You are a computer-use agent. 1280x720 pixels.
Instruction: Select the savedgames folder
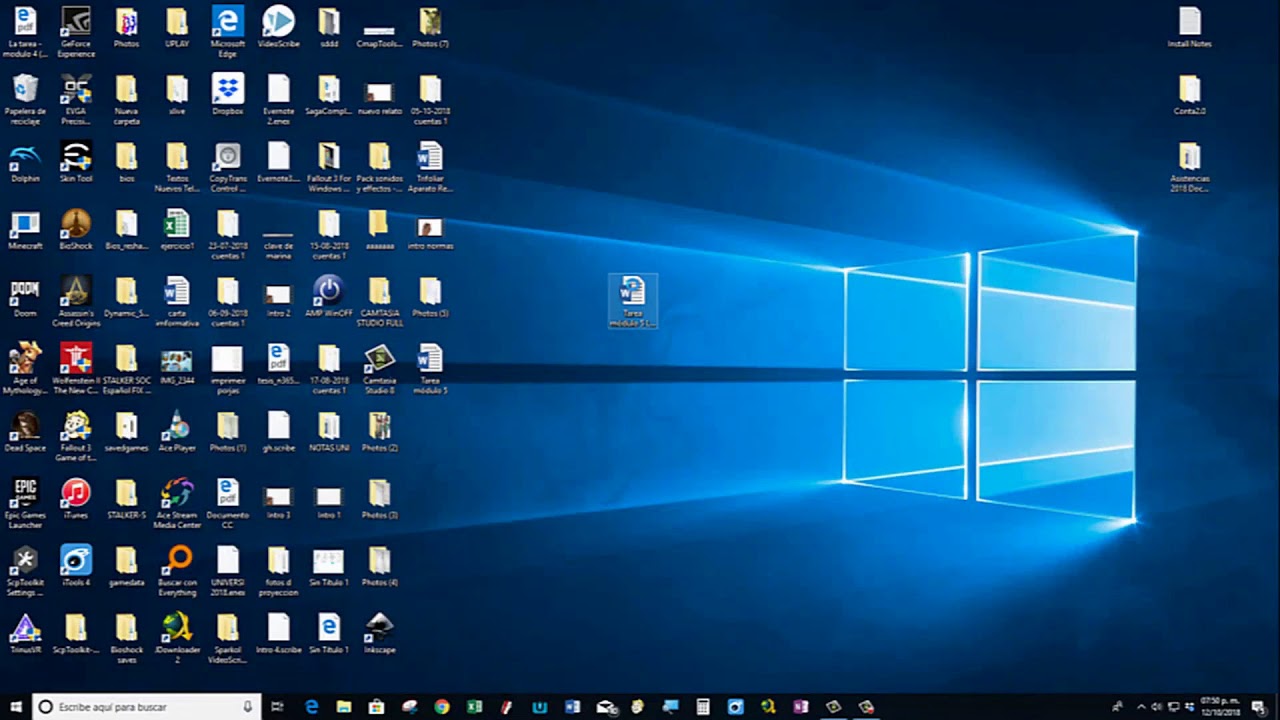click(126, 431)
